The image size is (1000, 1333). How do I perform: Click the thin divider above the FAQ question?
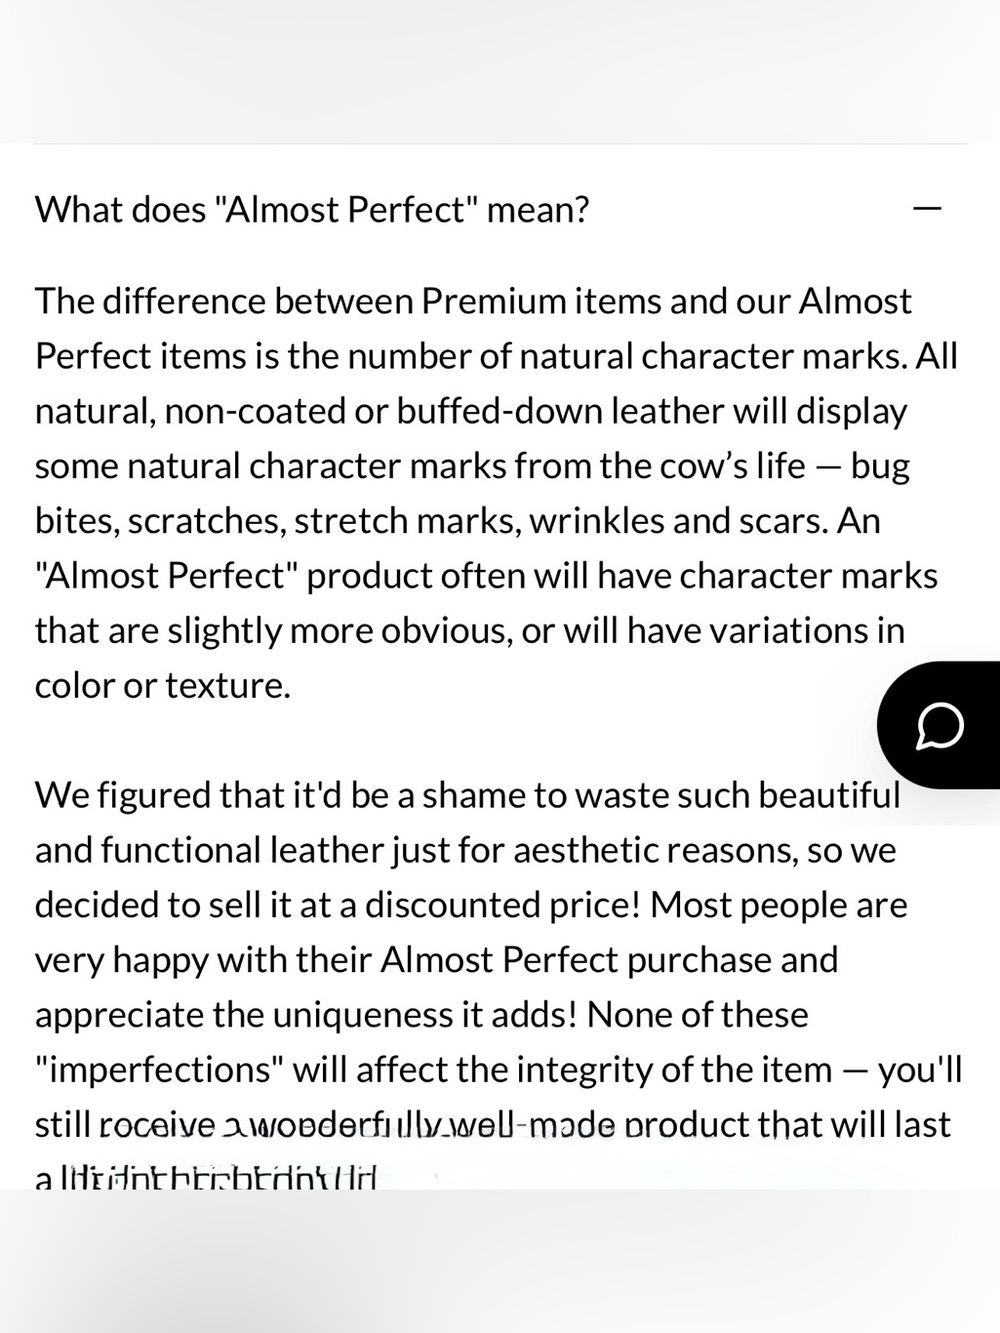coord(501,144)
